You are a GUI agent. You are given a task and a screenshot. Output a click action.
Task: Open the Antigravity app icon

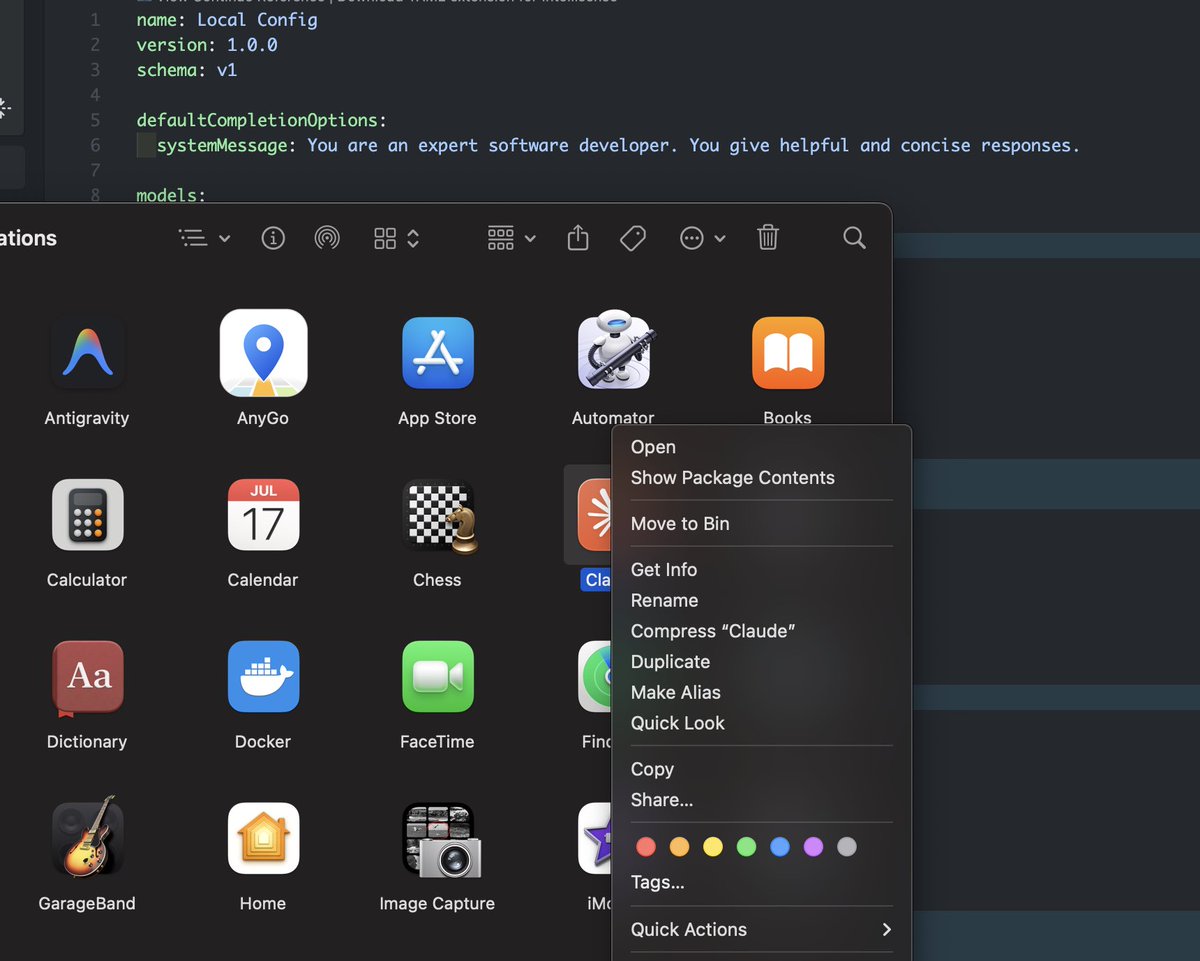[x=87, y=353]
